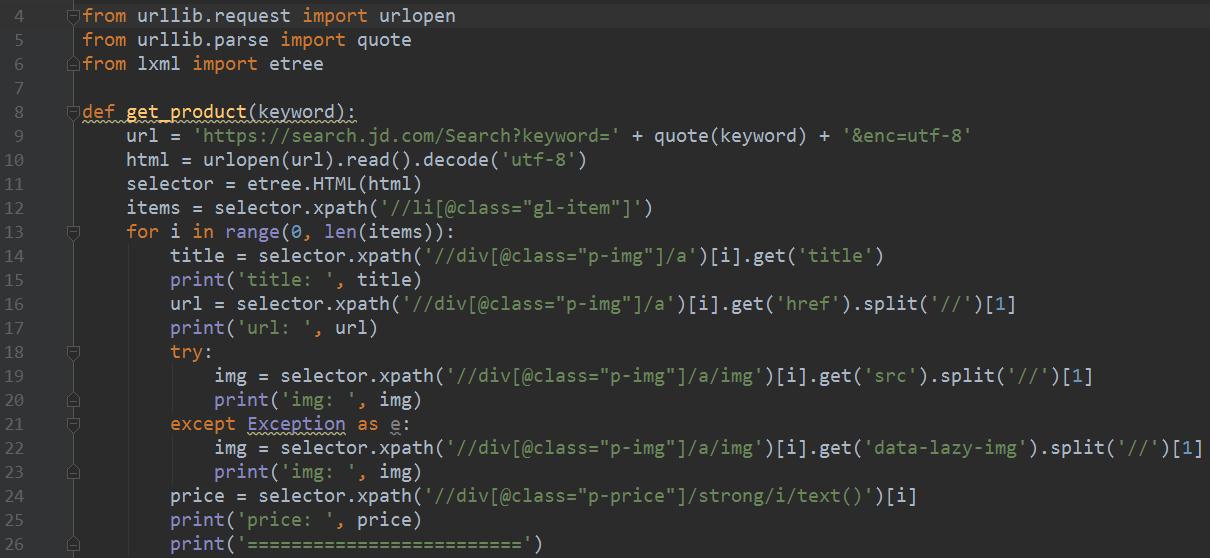Image resolution: width=1210 pixels, height=558 pixels.
Task: Collapse the try block fold marker
Action: pyautogui.click(x=72, y=352)
